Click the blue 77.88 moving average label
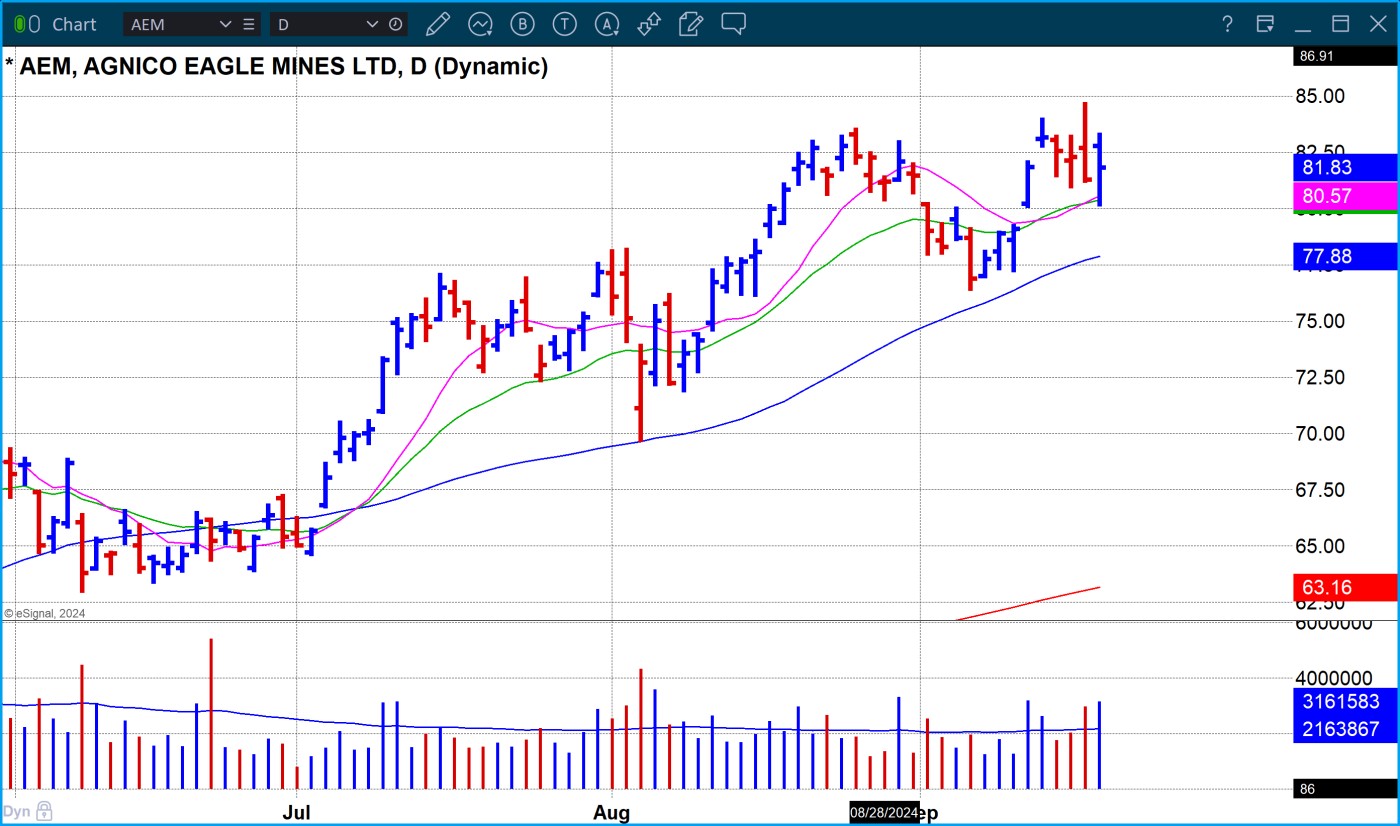The image size is (1400, 826). tap(1345, 256)
